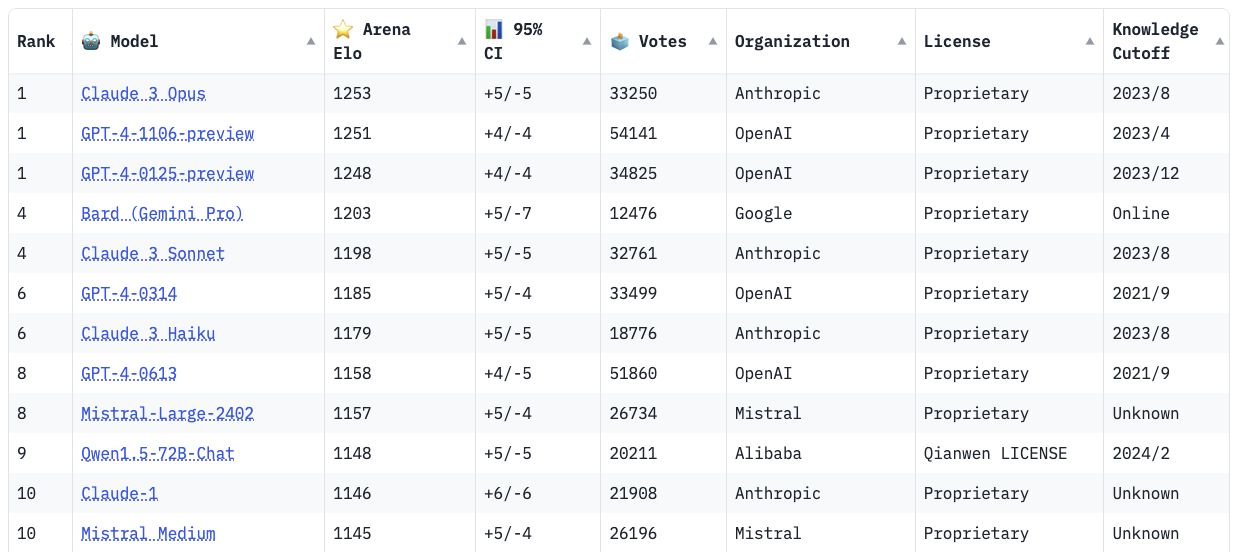This screenshot has height=552, width=1238.
Task: Open the Mistral Medium model link
Action: (x=148, y=533)
